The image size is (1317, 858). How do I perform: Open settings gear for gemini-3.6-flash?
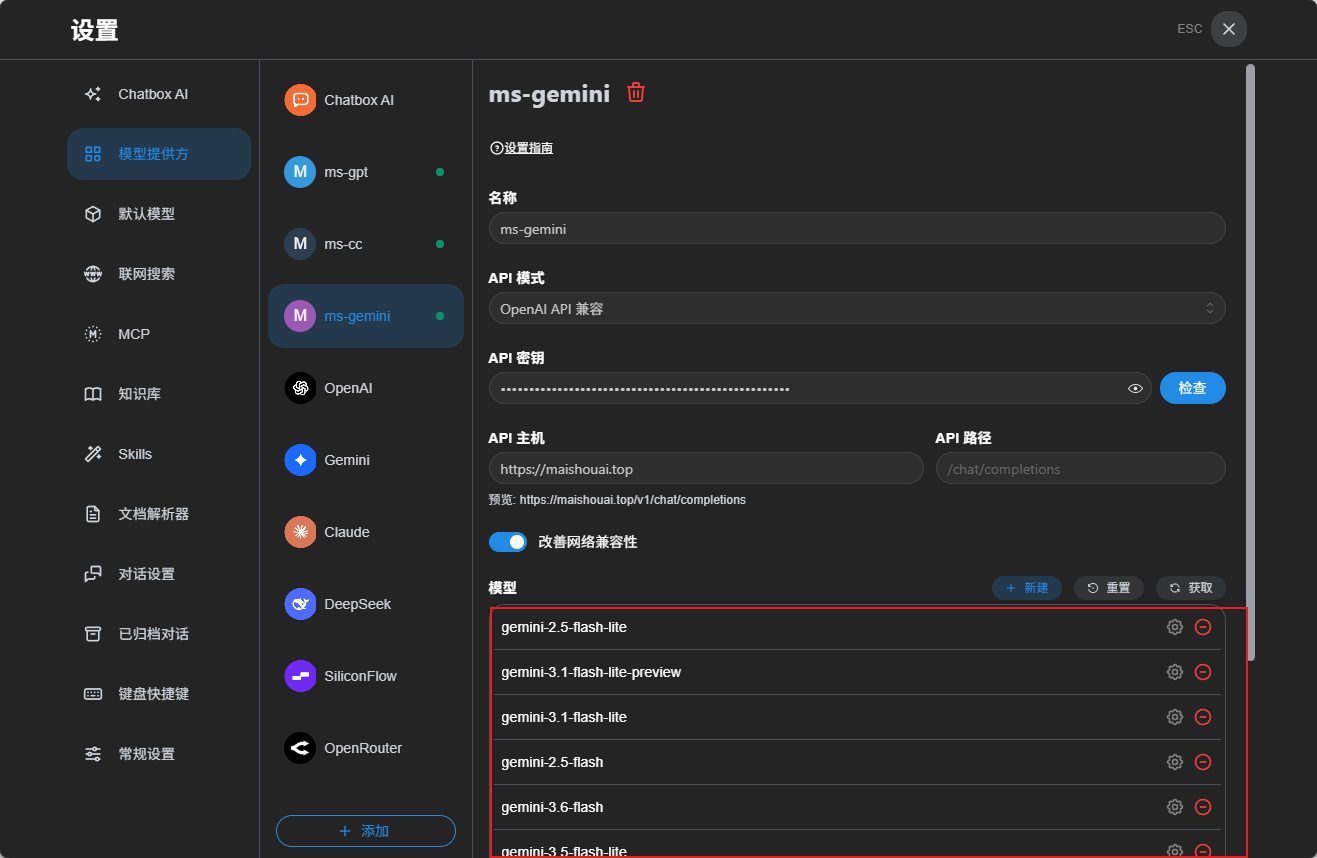pyautogui.click(x=1175, y=807)
